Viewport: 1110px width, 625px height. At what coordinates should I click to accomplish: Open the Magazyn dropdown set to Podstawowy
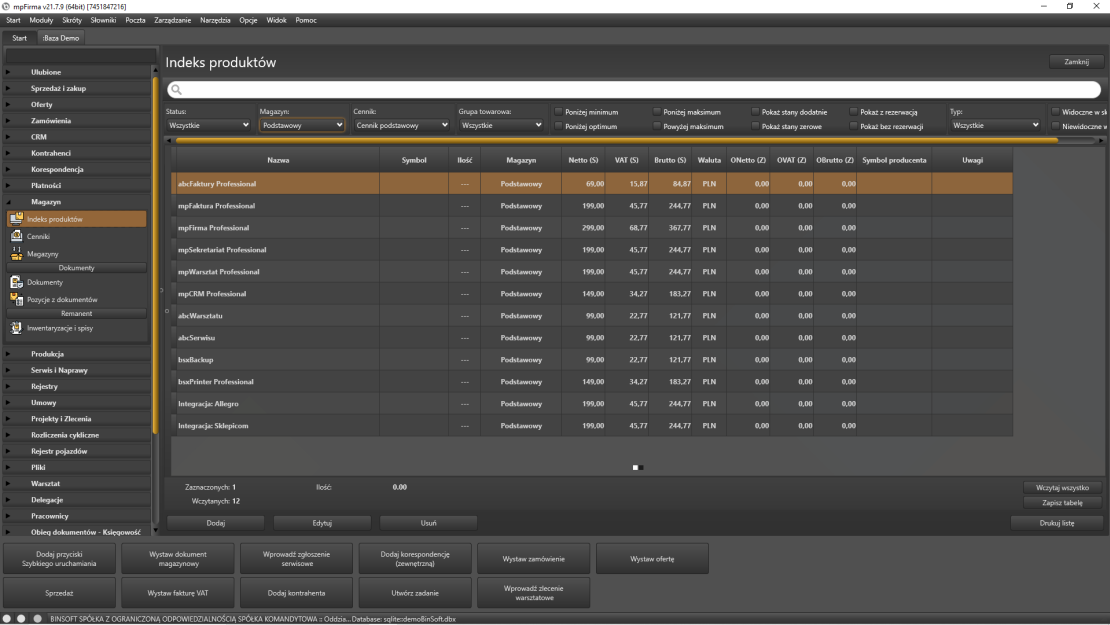pos(302,125)
